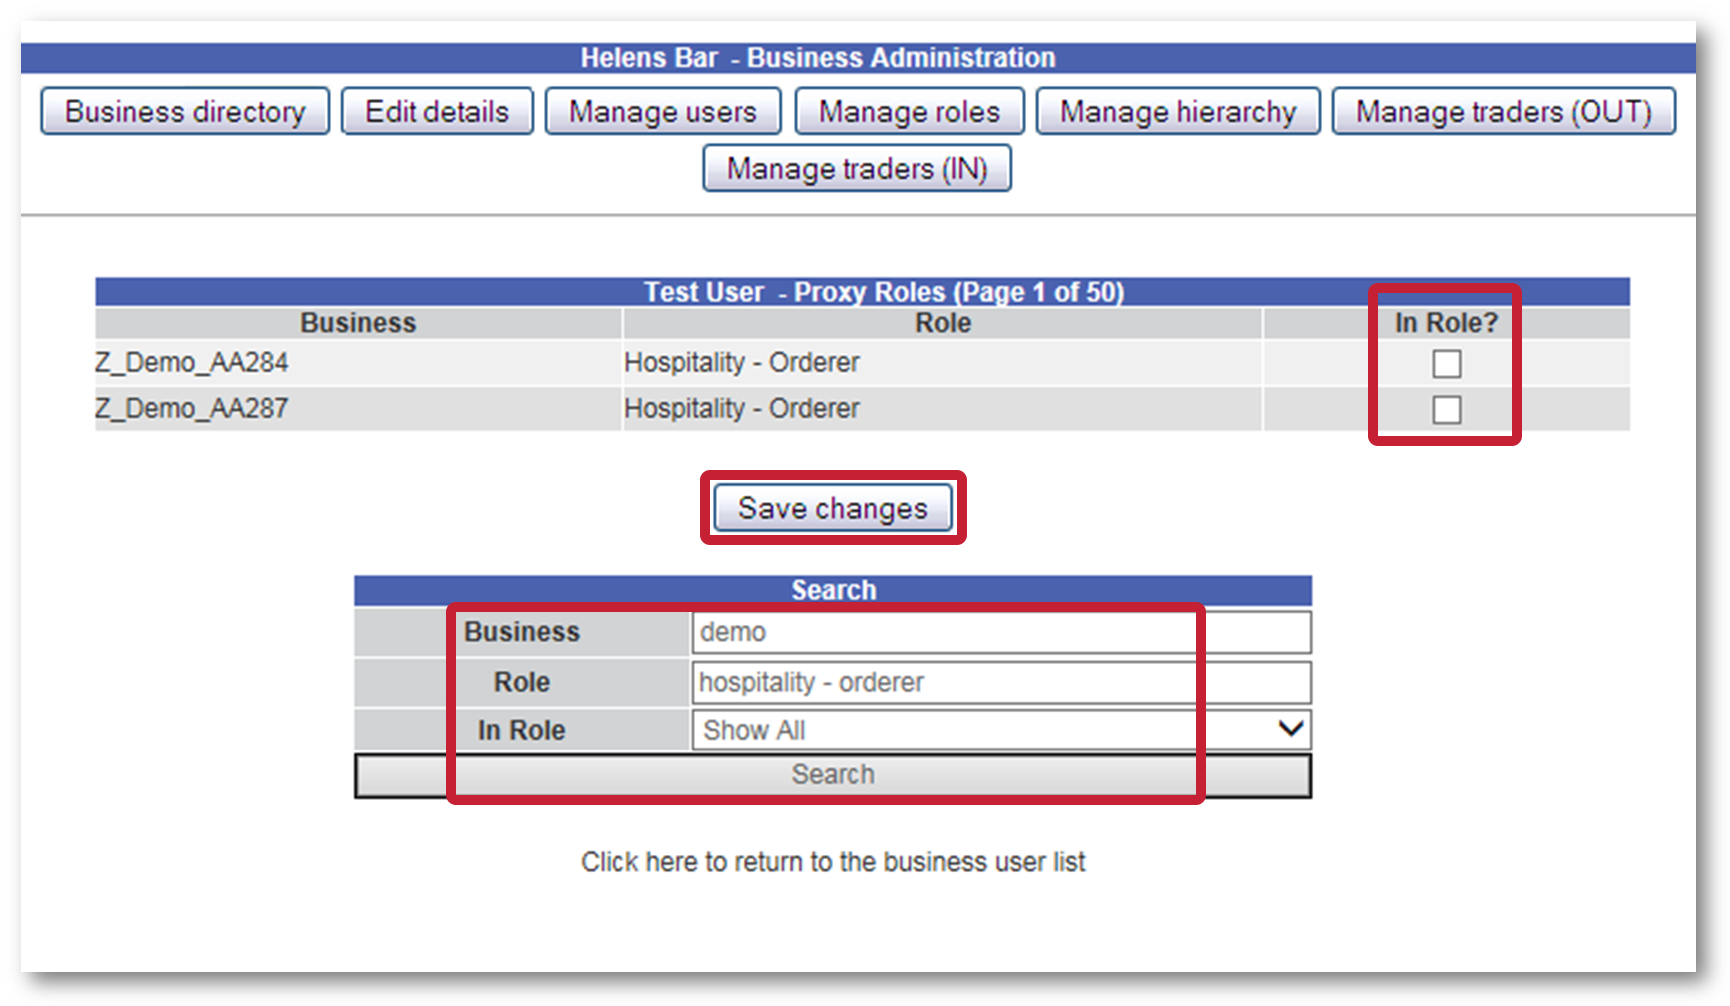
Task: Check the In Role box for Z_Demo_AA287
Action: pos(1446,409)
